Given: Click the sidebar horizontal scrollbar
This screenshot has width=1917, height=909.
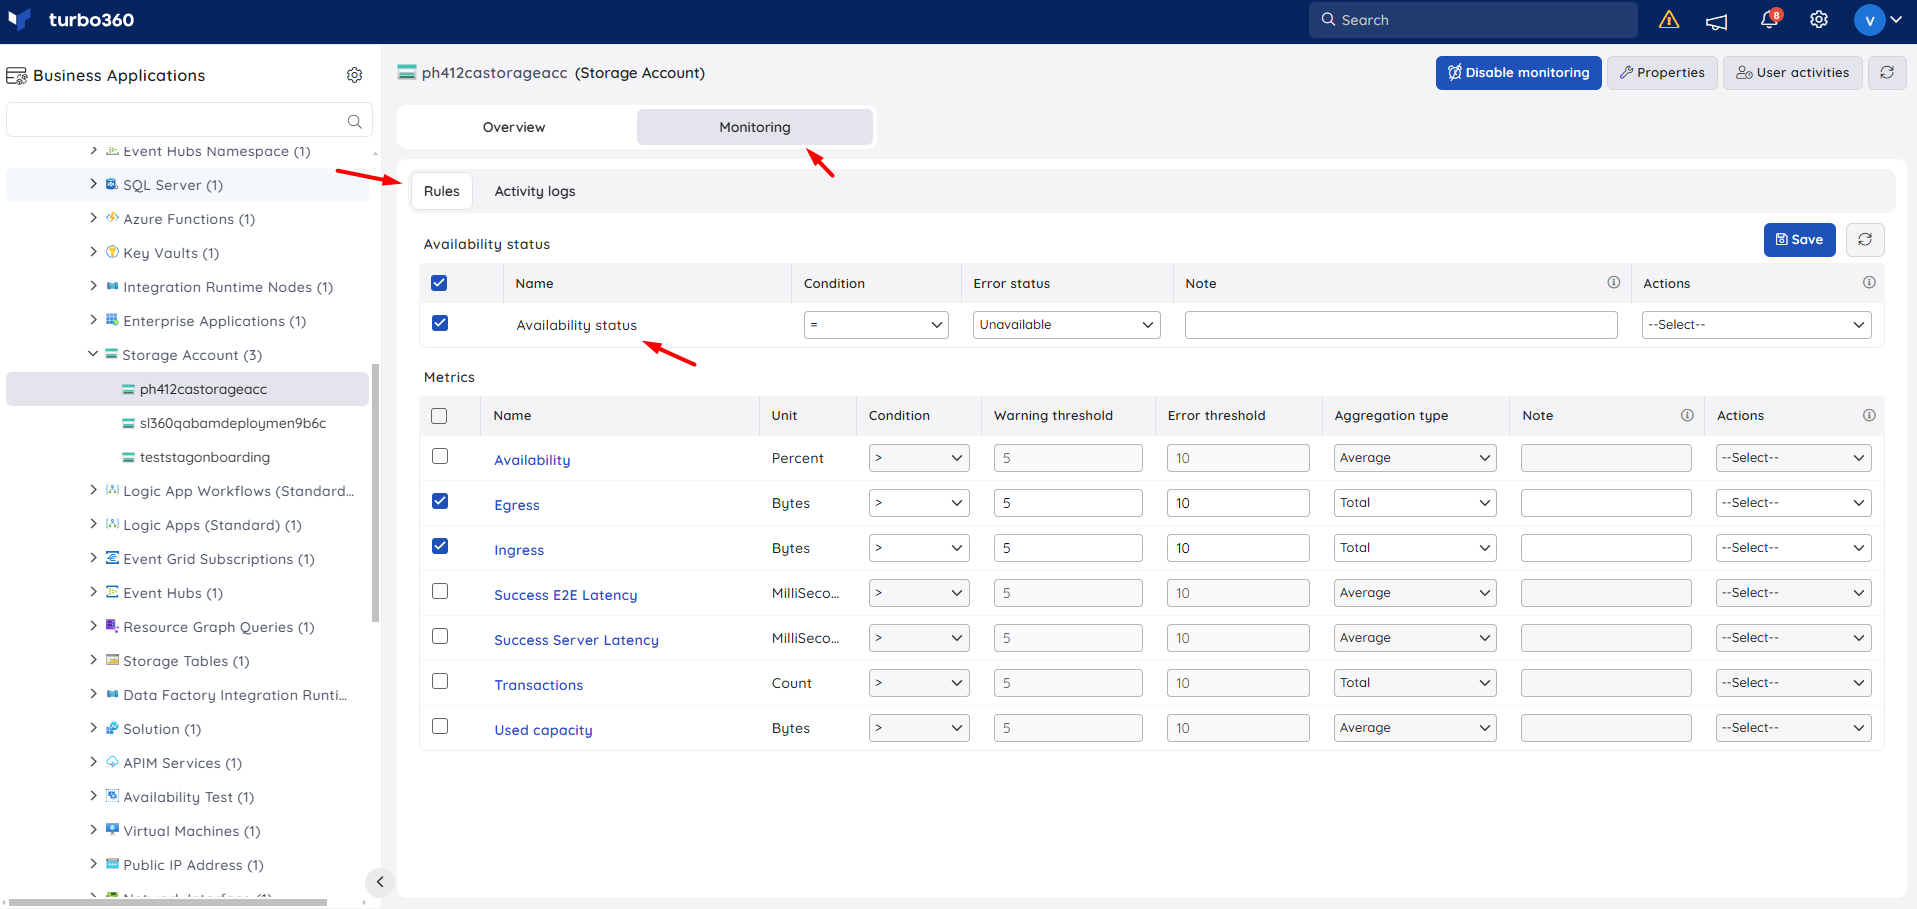Looking at the screenshot, I should click(168, 902).
